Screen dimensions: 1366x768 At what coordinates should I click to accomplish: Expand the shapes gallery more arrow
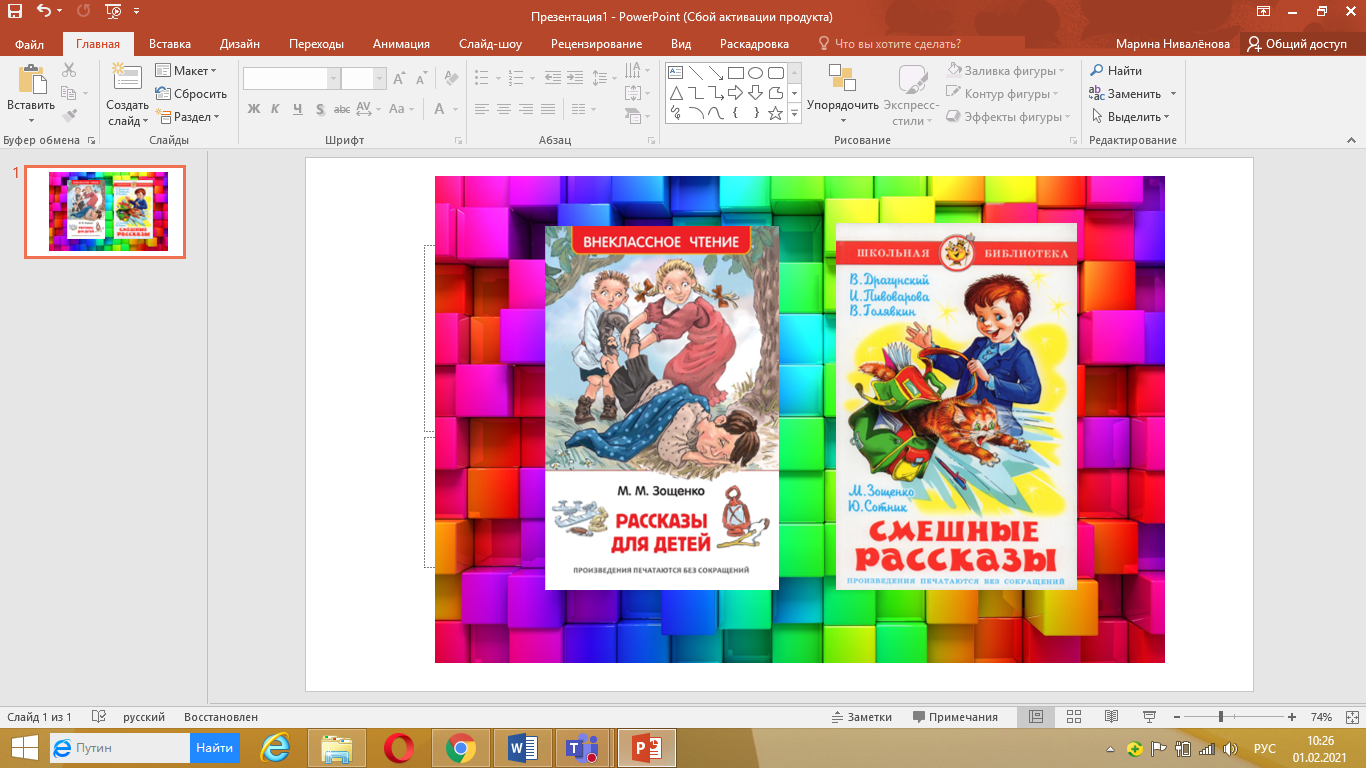pyautogui.click(x=795, y=114)
